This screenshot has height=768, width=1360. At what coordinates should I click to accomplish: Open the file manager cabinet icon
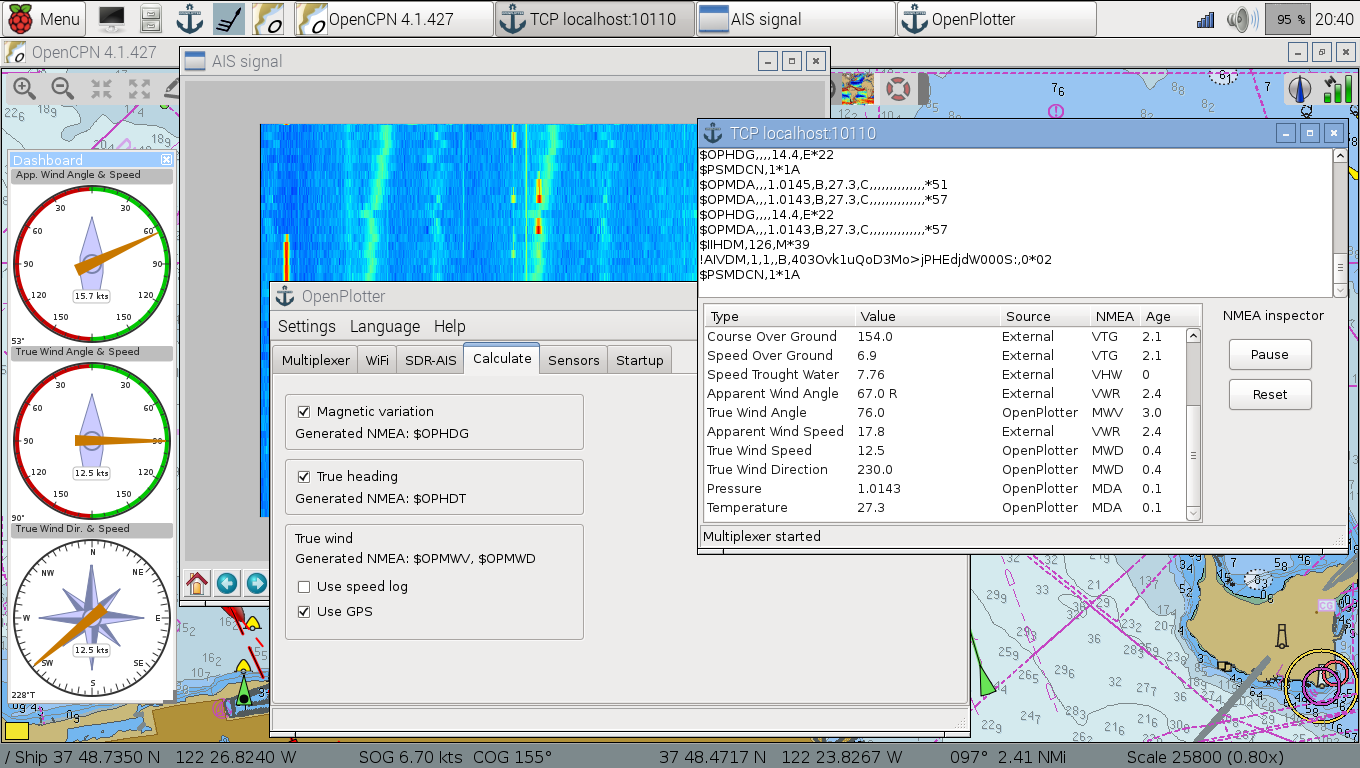(151, 18)
